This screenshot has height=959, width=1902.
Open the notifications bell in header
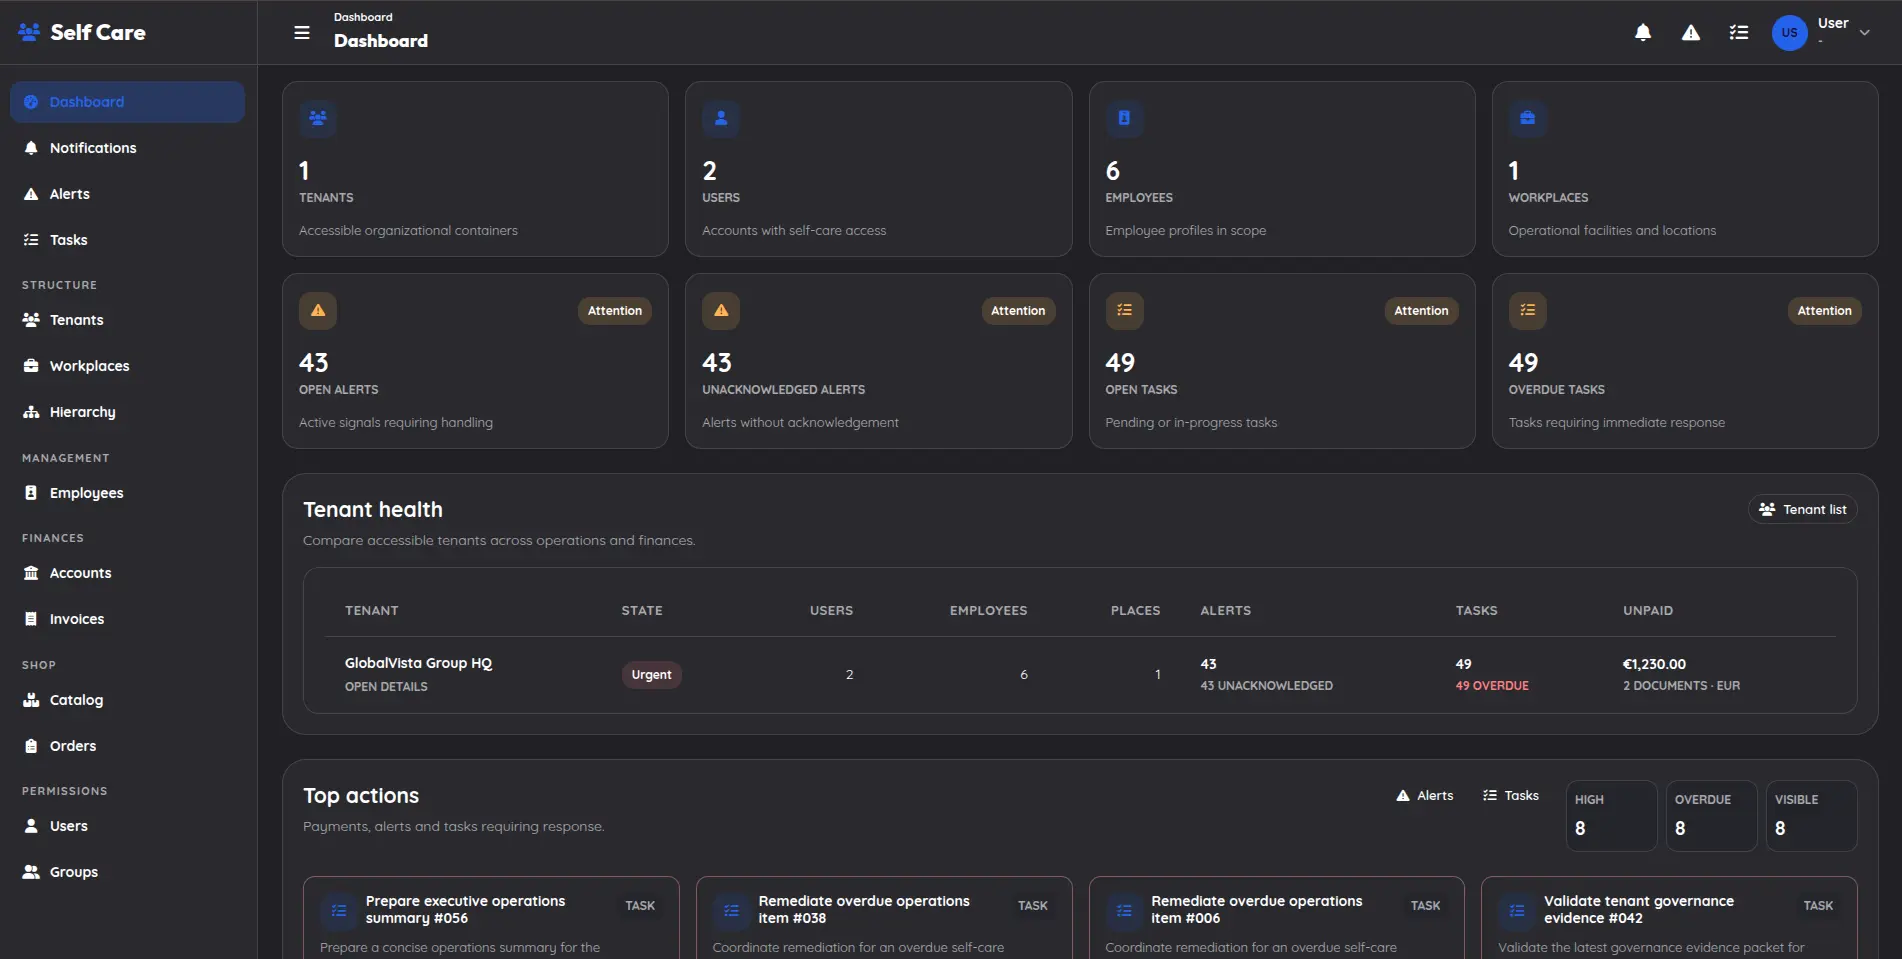coord(1643,33)
